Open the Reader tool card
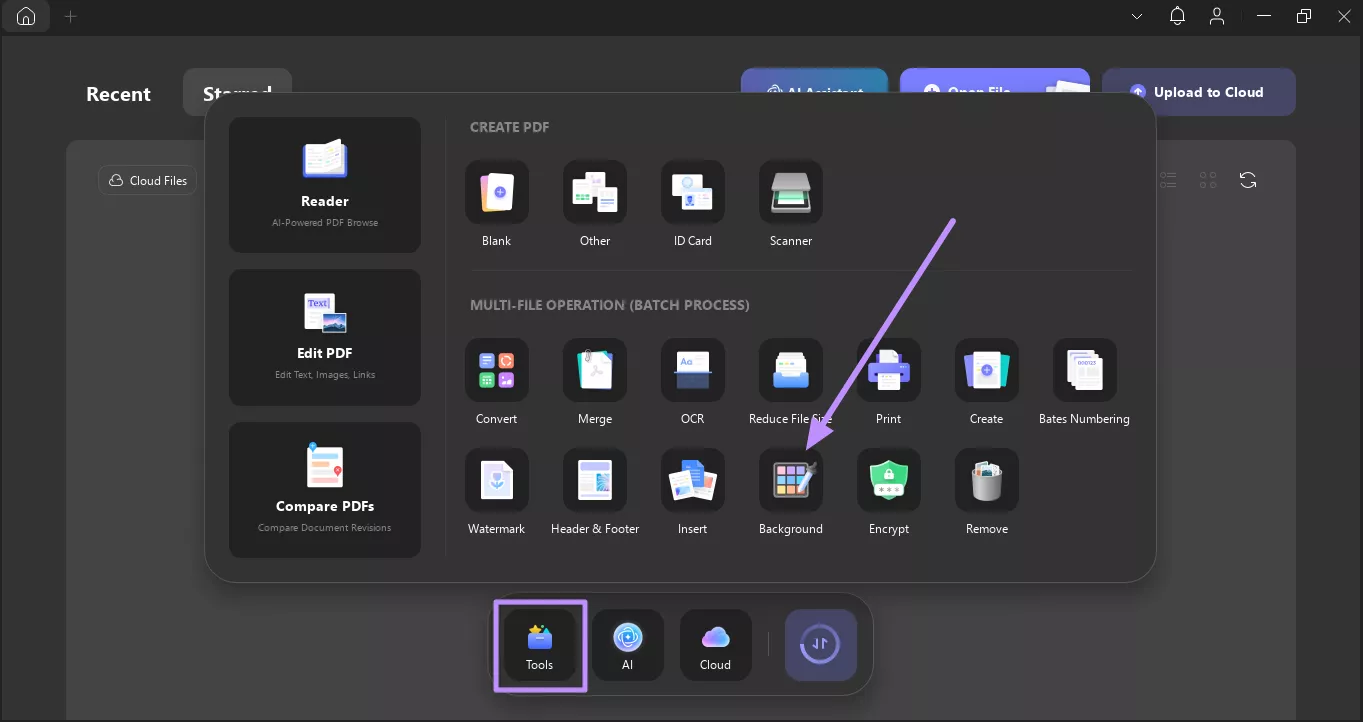 coord(324,185)
